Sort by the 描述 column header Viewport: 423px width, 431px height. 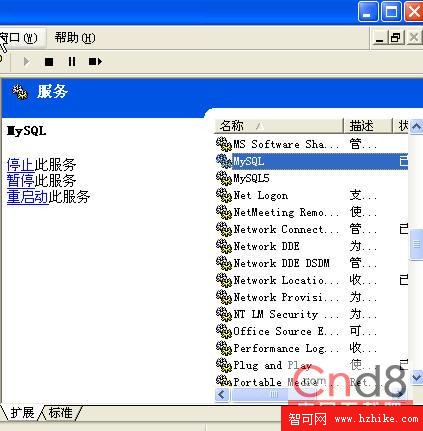coord(367,126)
